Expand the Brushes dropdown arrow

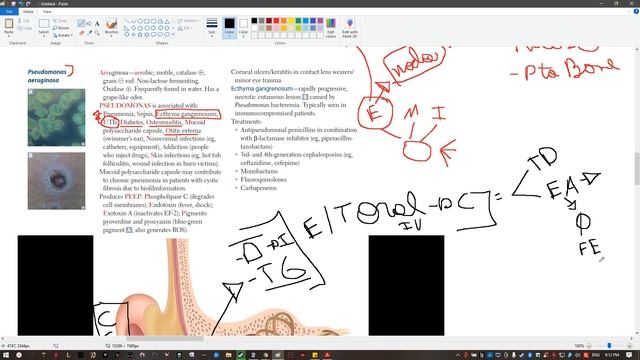coord(111,36)
